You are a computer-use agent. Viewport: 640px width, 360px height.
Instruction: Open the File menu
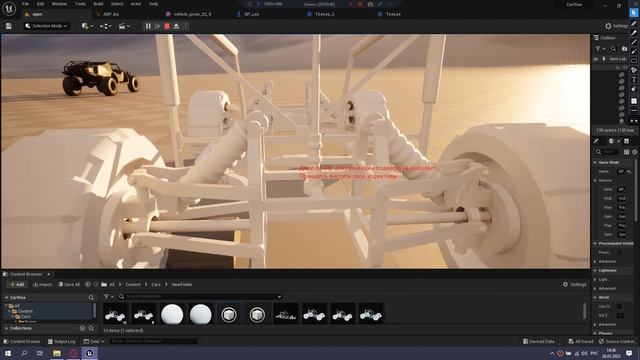tap(26, 4)
